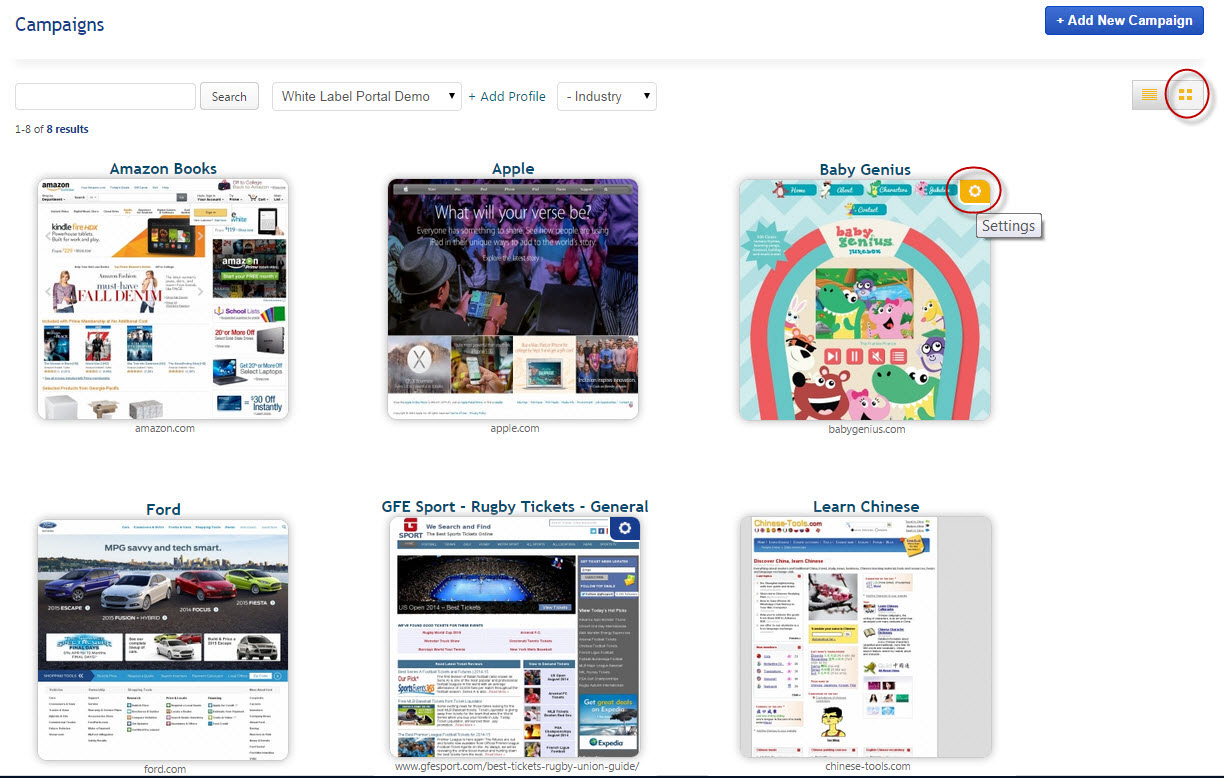This screenshot has height=778, width=1224.
Task: Click the gfesport.com rugby guide URL text
Action: coord(516,767)
